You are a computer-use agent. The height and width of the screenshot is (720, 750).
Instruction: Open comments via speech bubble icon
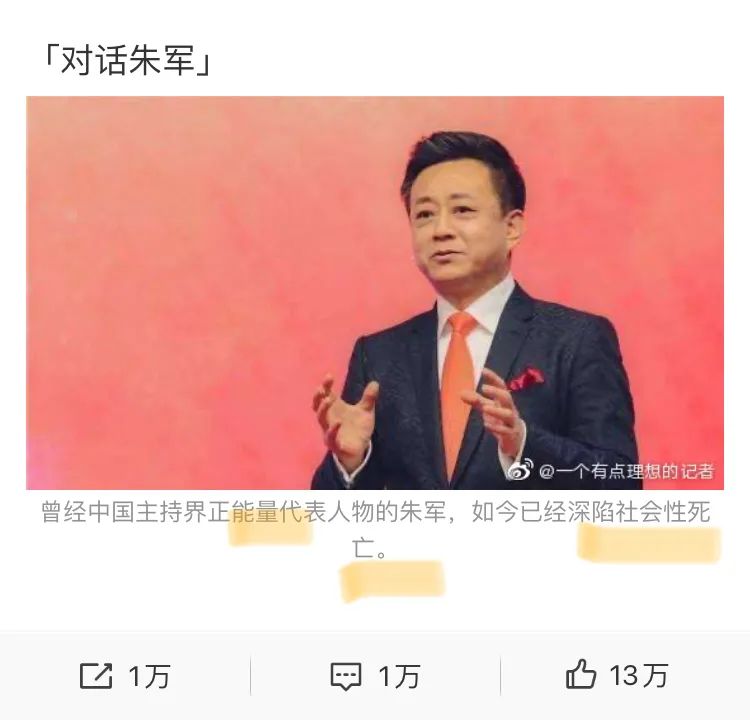(346, 676)
